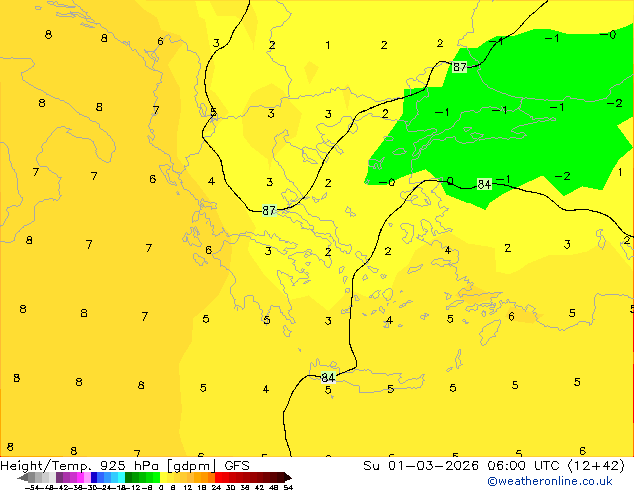634x490 pixels.
Task: Click the legend's 12 tick label
Action: [188, 487]
